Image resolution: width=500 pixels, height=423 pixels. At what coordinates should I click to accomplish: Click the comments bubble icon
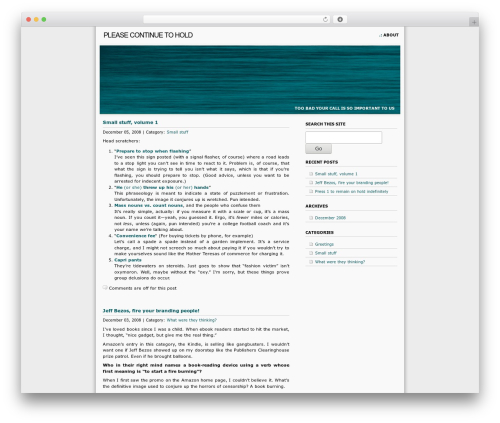pos(105,287)
